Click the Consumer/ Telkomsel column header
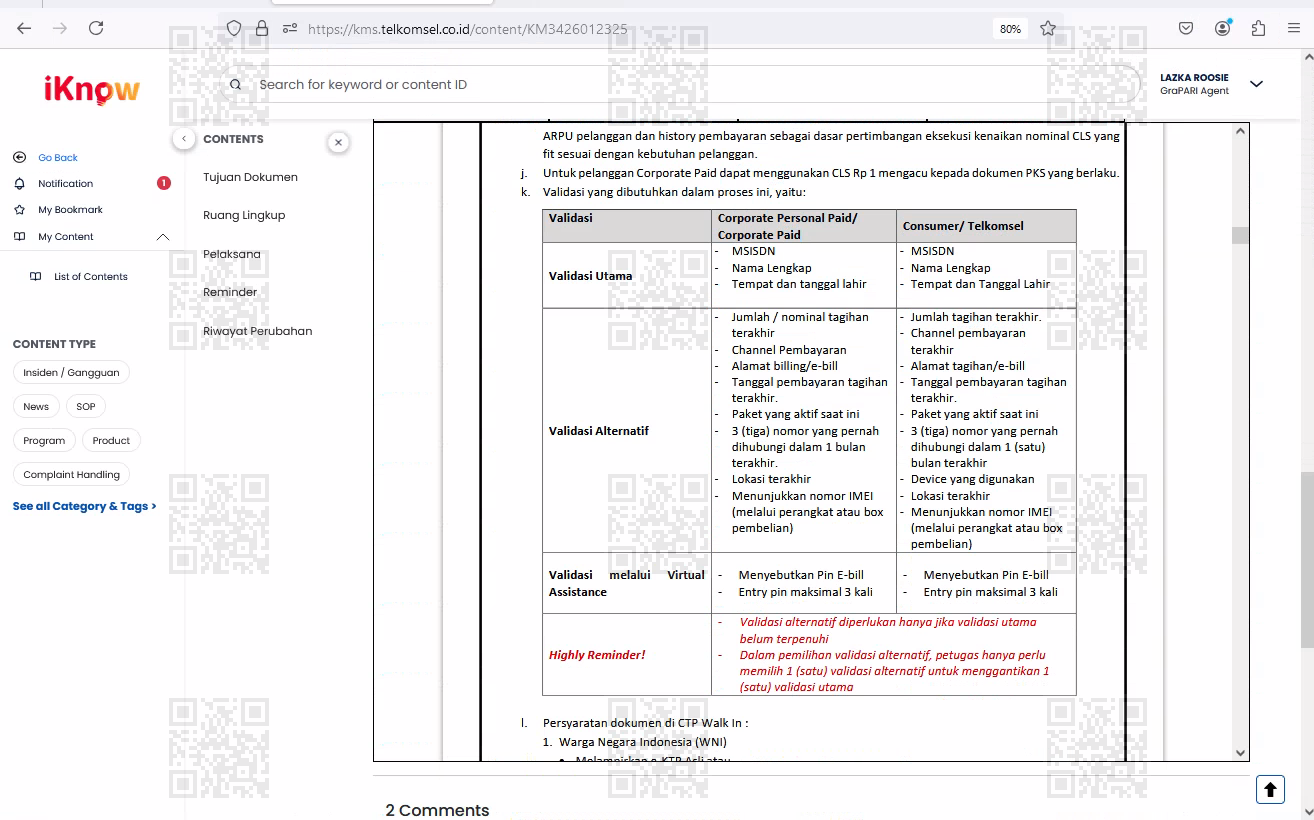This screenshot has height=820, width=1314. point(986,226)
